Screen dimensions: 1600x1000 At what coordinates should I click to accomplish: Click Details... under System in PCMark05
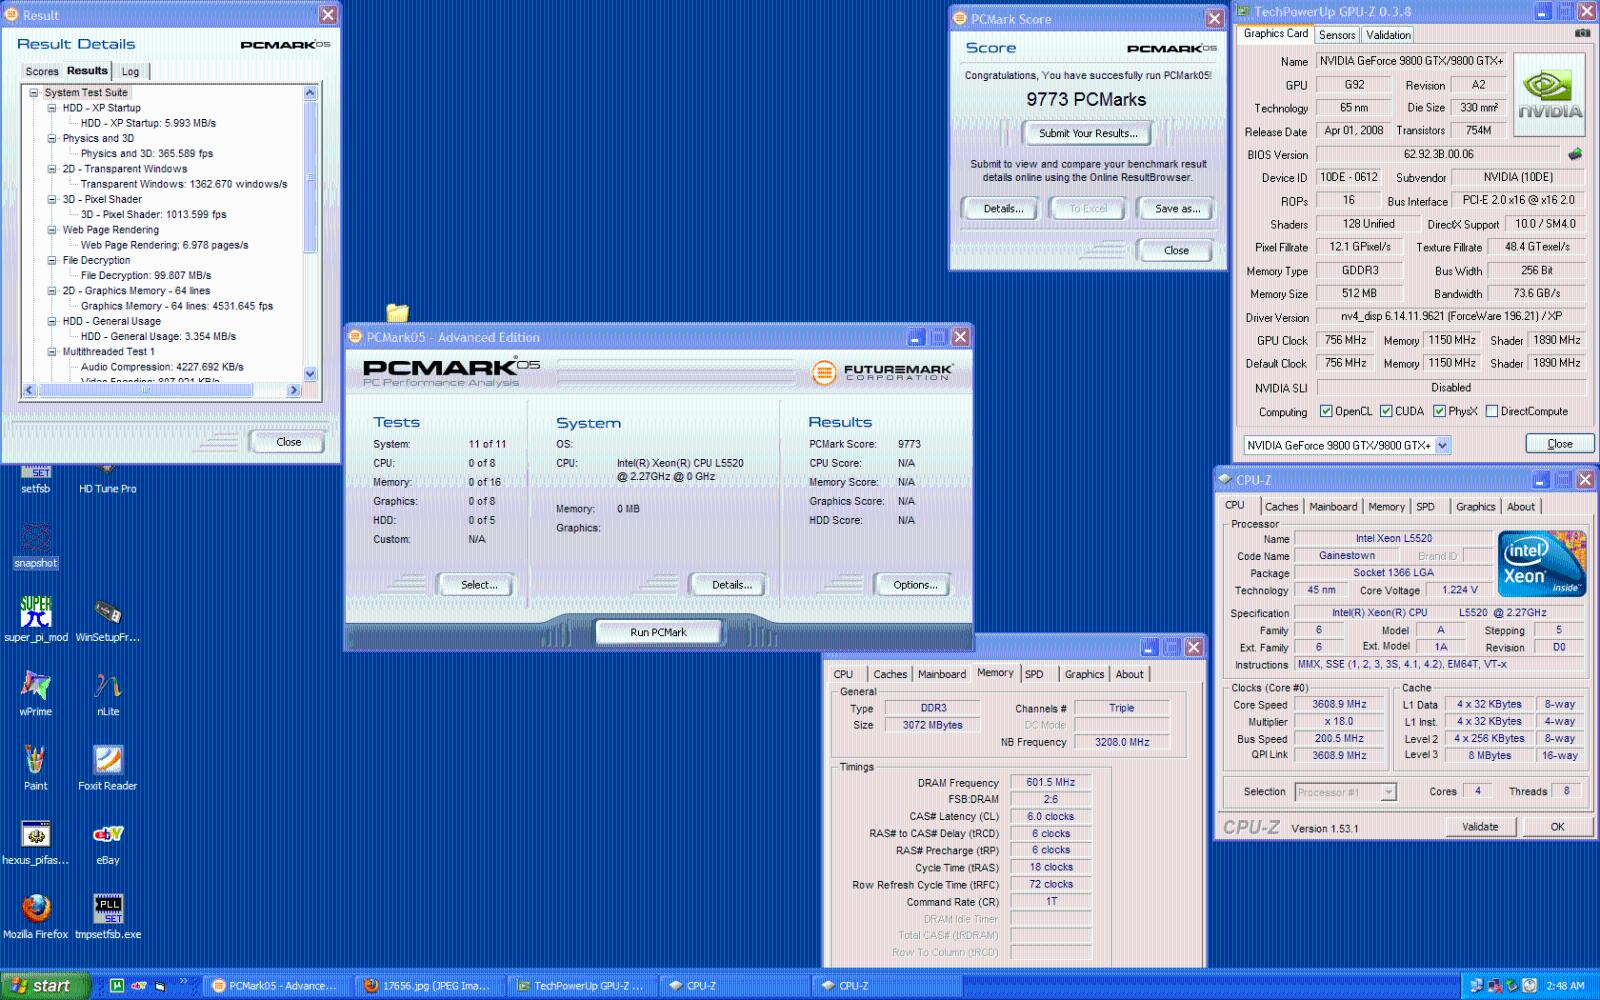coord(730,585)
